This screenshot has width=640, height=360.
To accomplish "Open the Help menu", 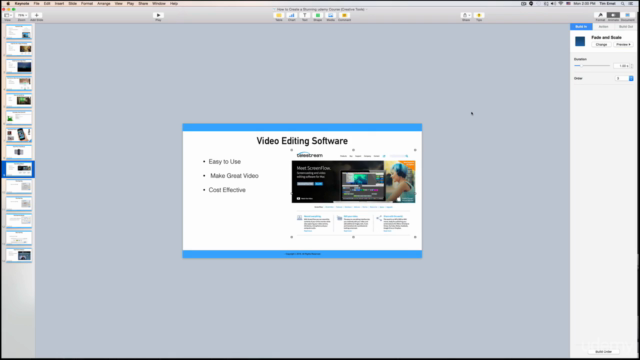I will [x=173, y=3].
